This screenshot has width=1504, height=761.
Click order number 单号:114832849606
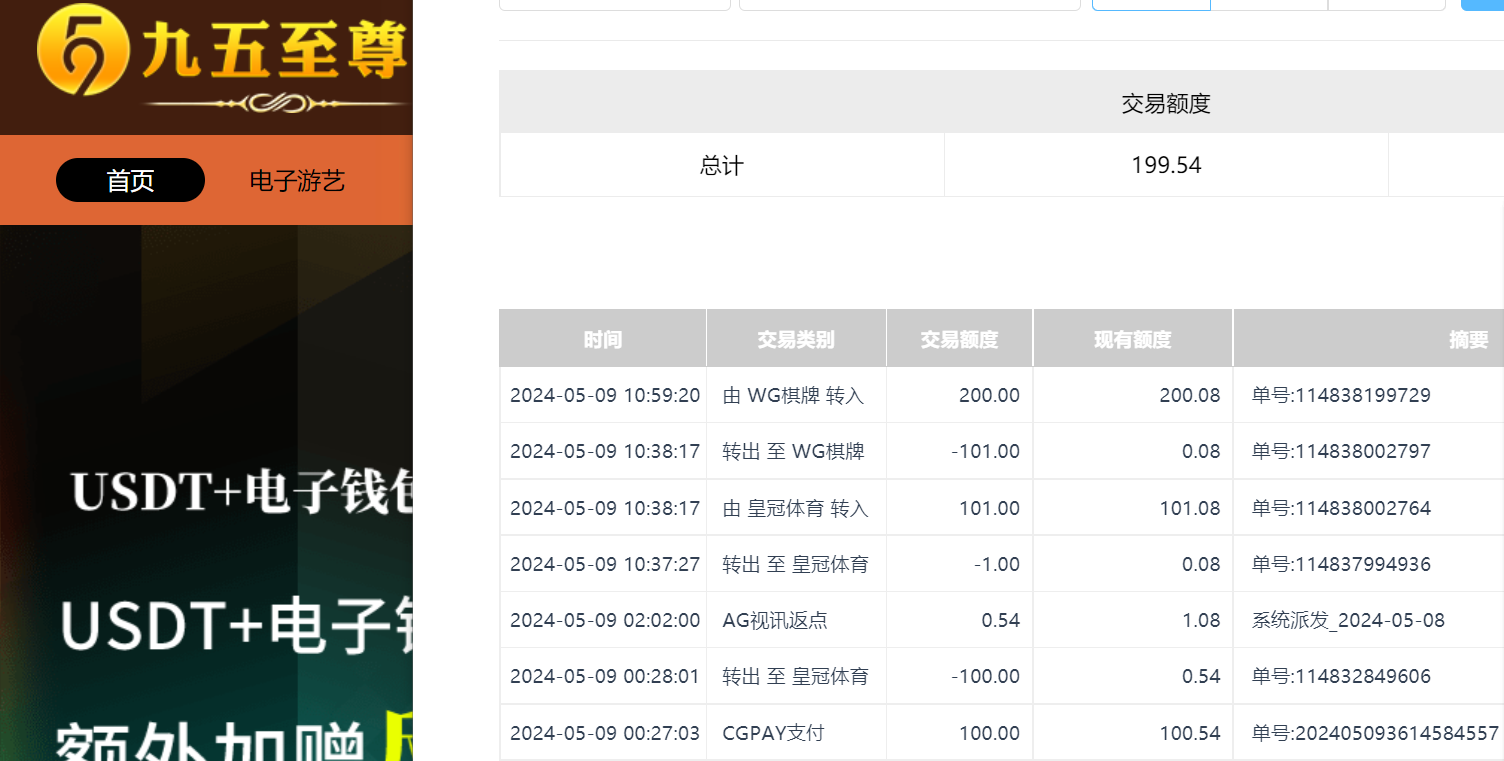(1341, 676)
